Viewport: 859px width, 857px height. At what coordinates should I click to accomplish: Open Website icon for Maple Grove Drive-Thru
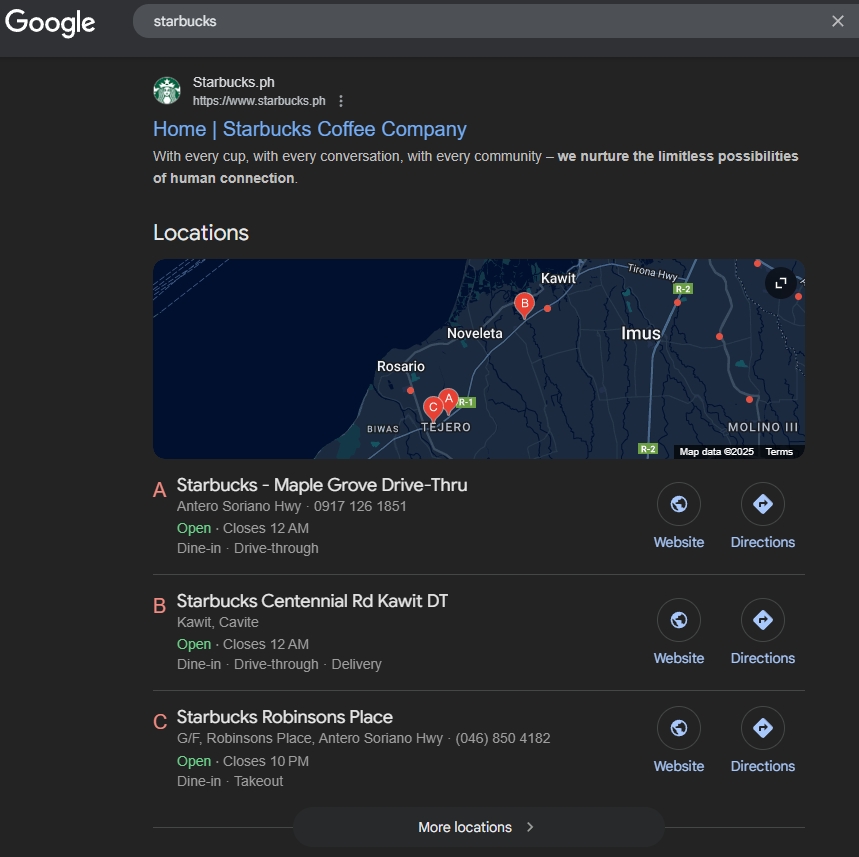[x=678, y=505]
